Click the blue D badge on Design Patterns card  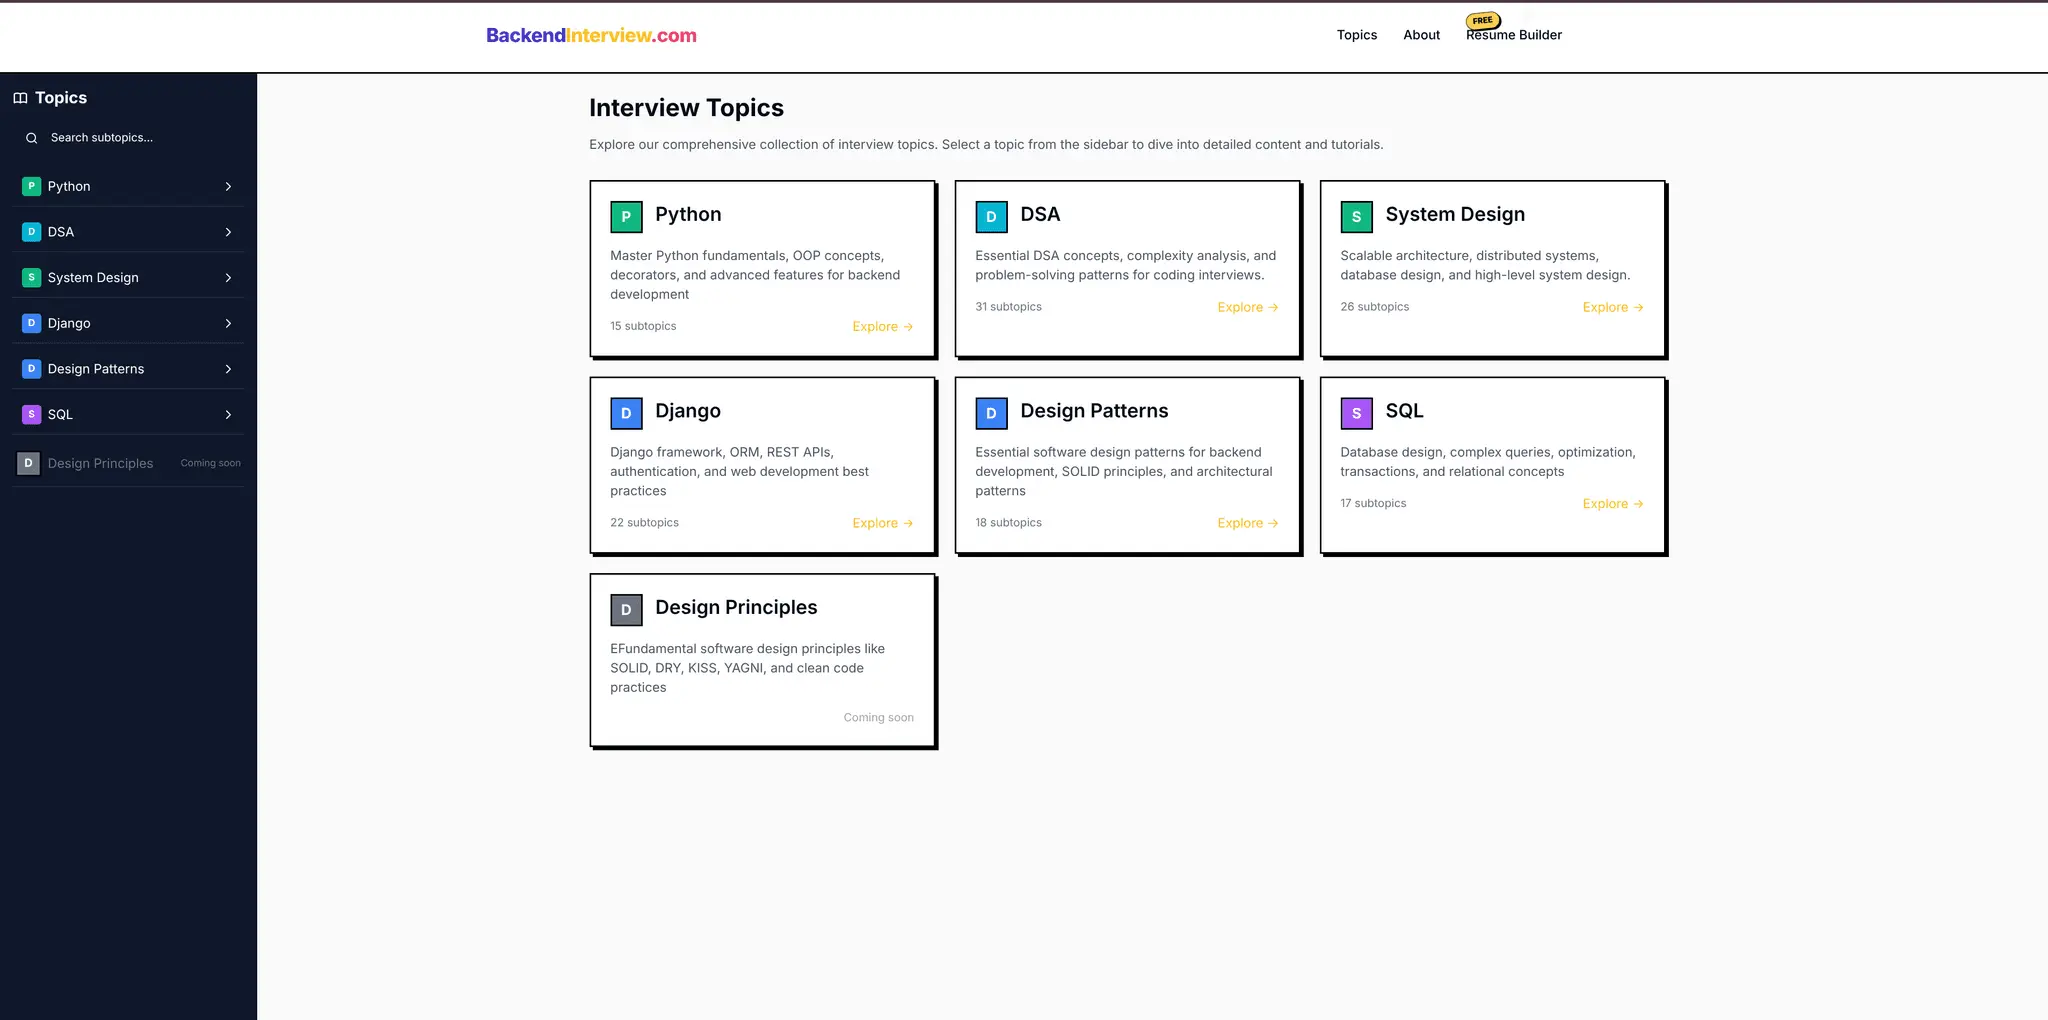click(x=991, y=413)
